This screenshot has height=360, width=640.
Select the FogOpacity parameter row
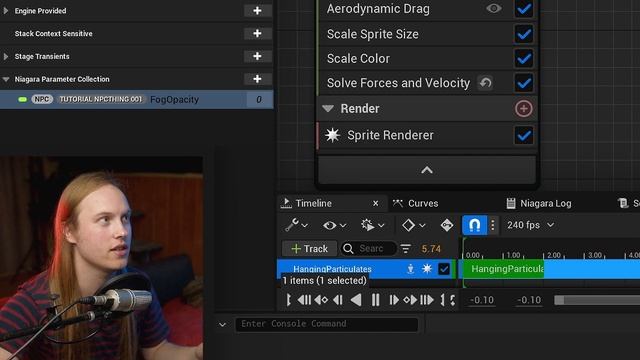click(136, 99)
